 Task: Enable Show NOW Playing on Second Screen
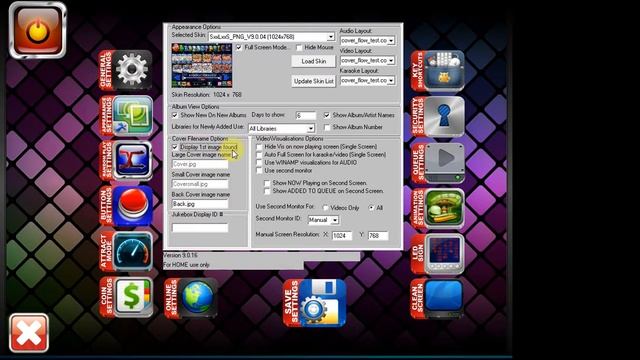pos(267,183)
